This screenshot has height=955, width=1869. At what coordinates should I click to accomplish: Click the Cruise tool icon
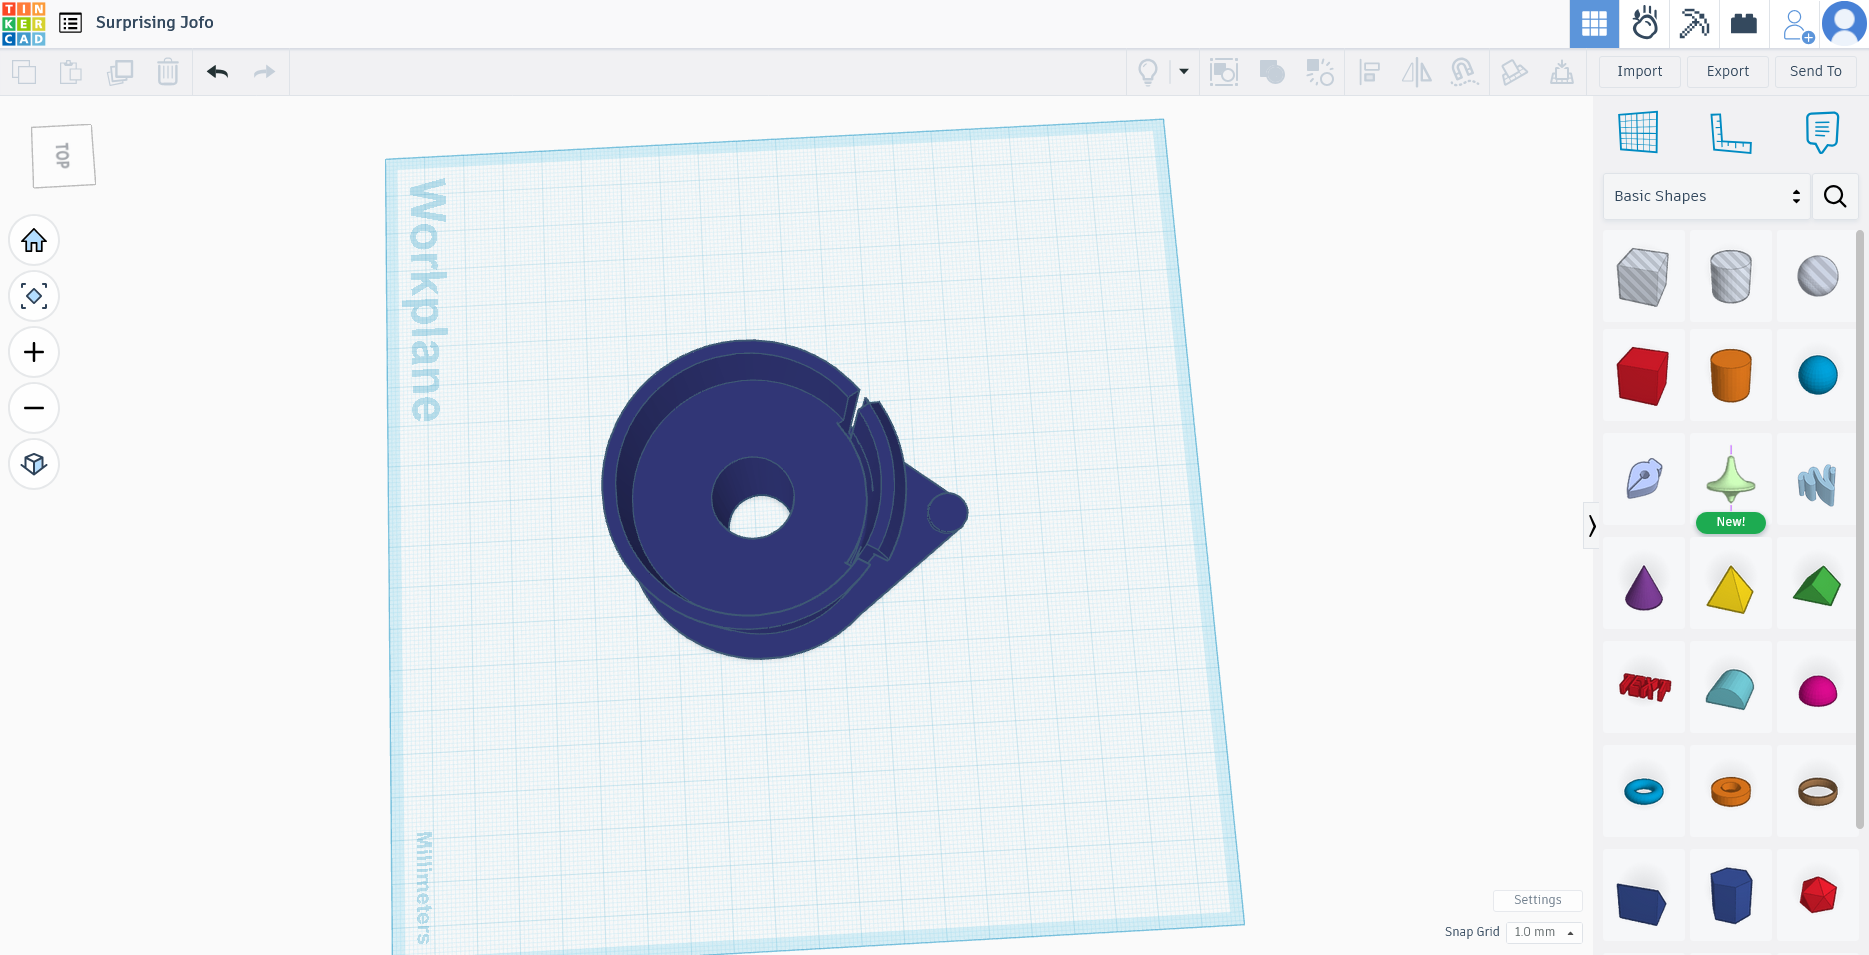click(x=1464, y=72)
